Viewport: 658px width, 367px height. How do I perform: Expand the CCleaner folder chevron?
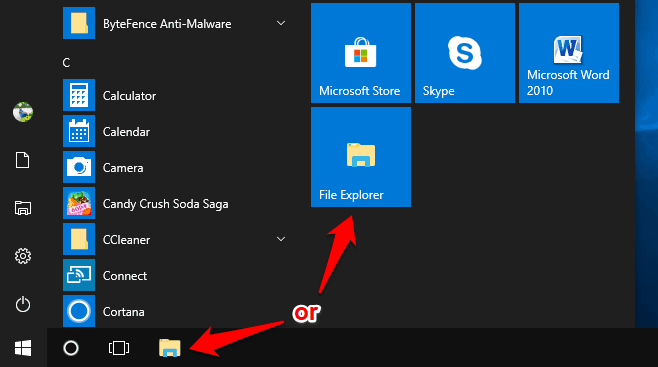tap(281, 239)
